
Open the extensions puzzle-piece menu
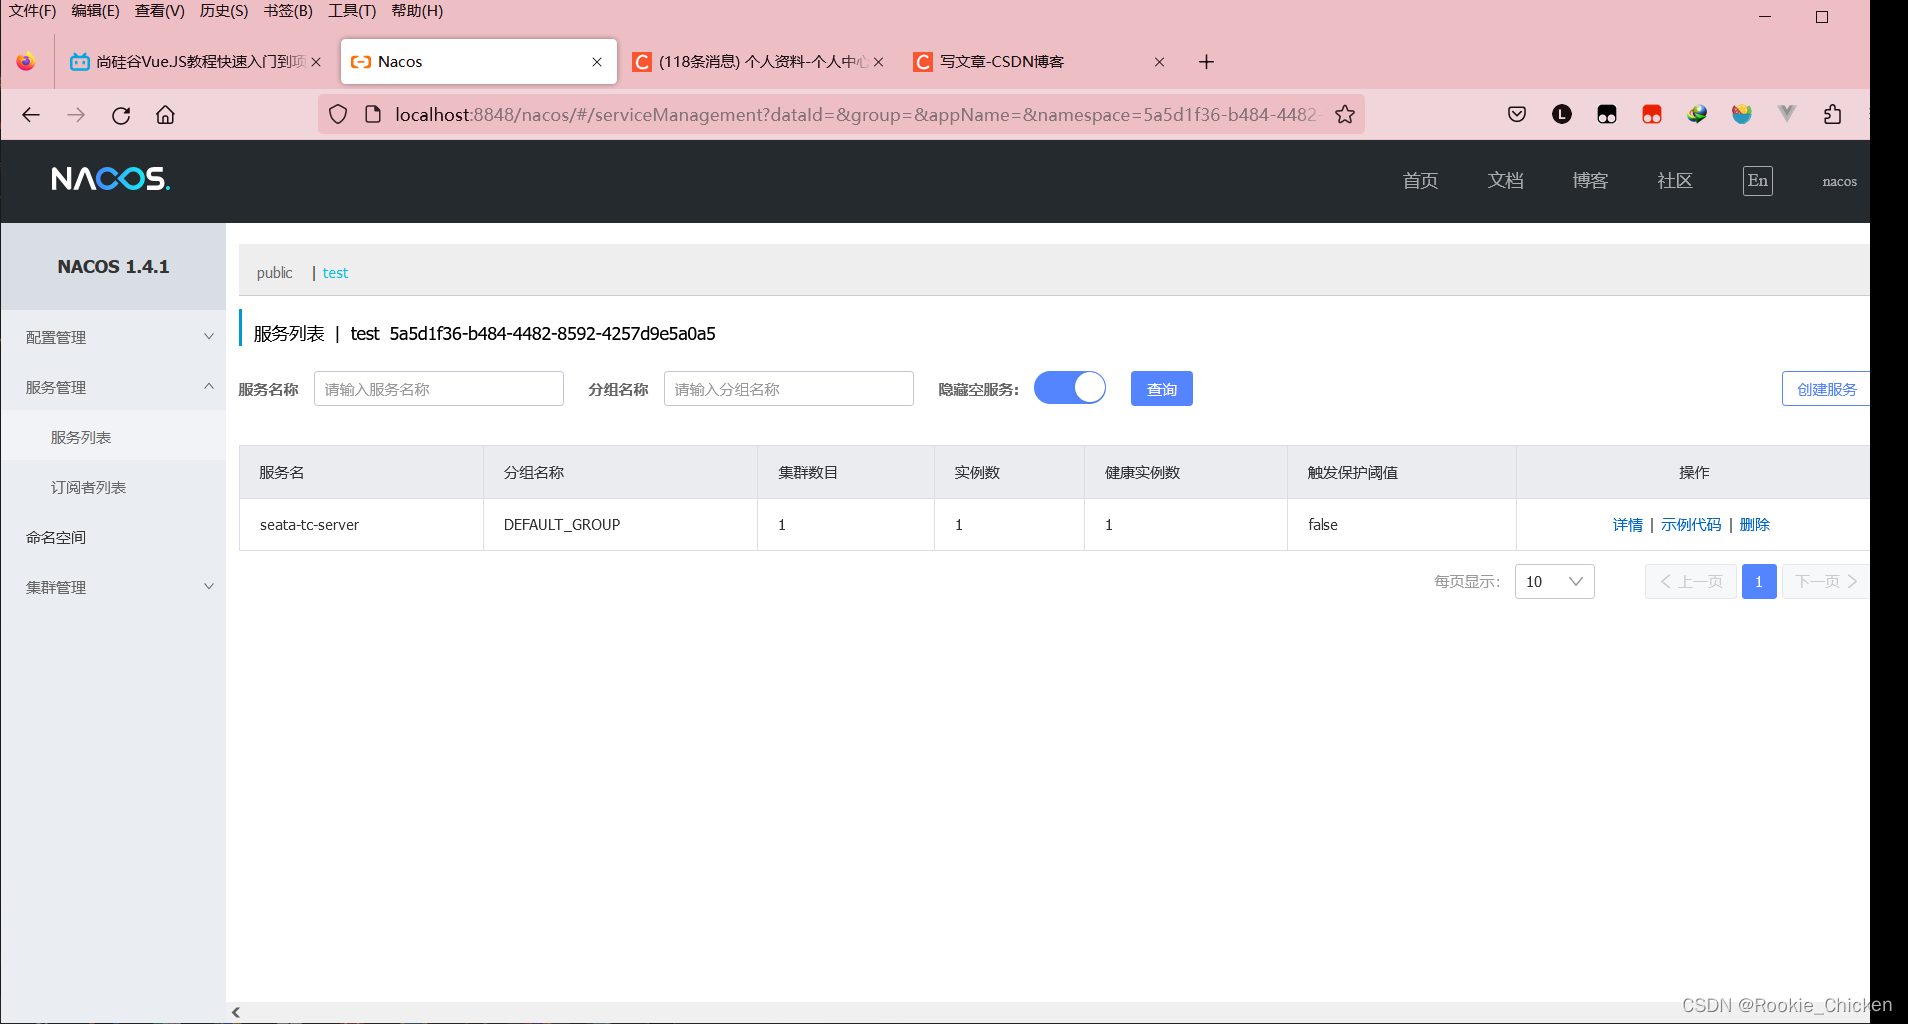click(x=1832, y=115)
